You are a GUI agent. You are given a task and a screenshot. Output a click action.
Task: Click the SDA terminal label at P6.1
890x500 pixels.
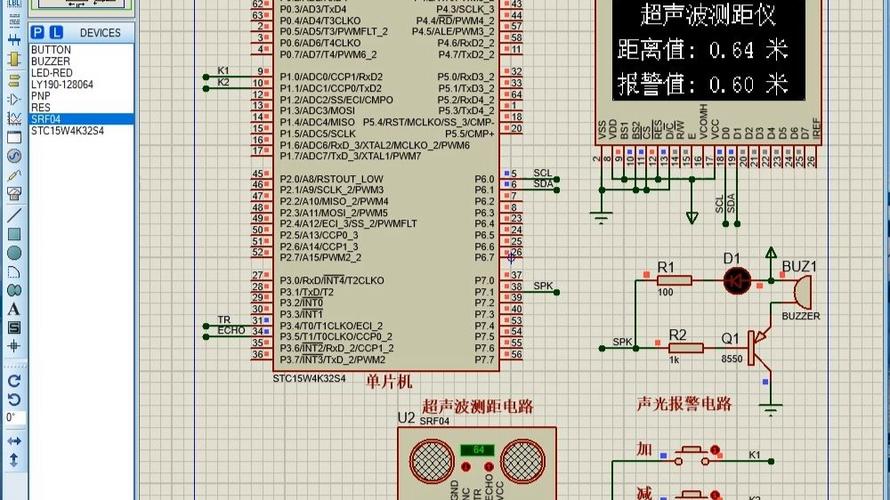click(x=543, y=184)
